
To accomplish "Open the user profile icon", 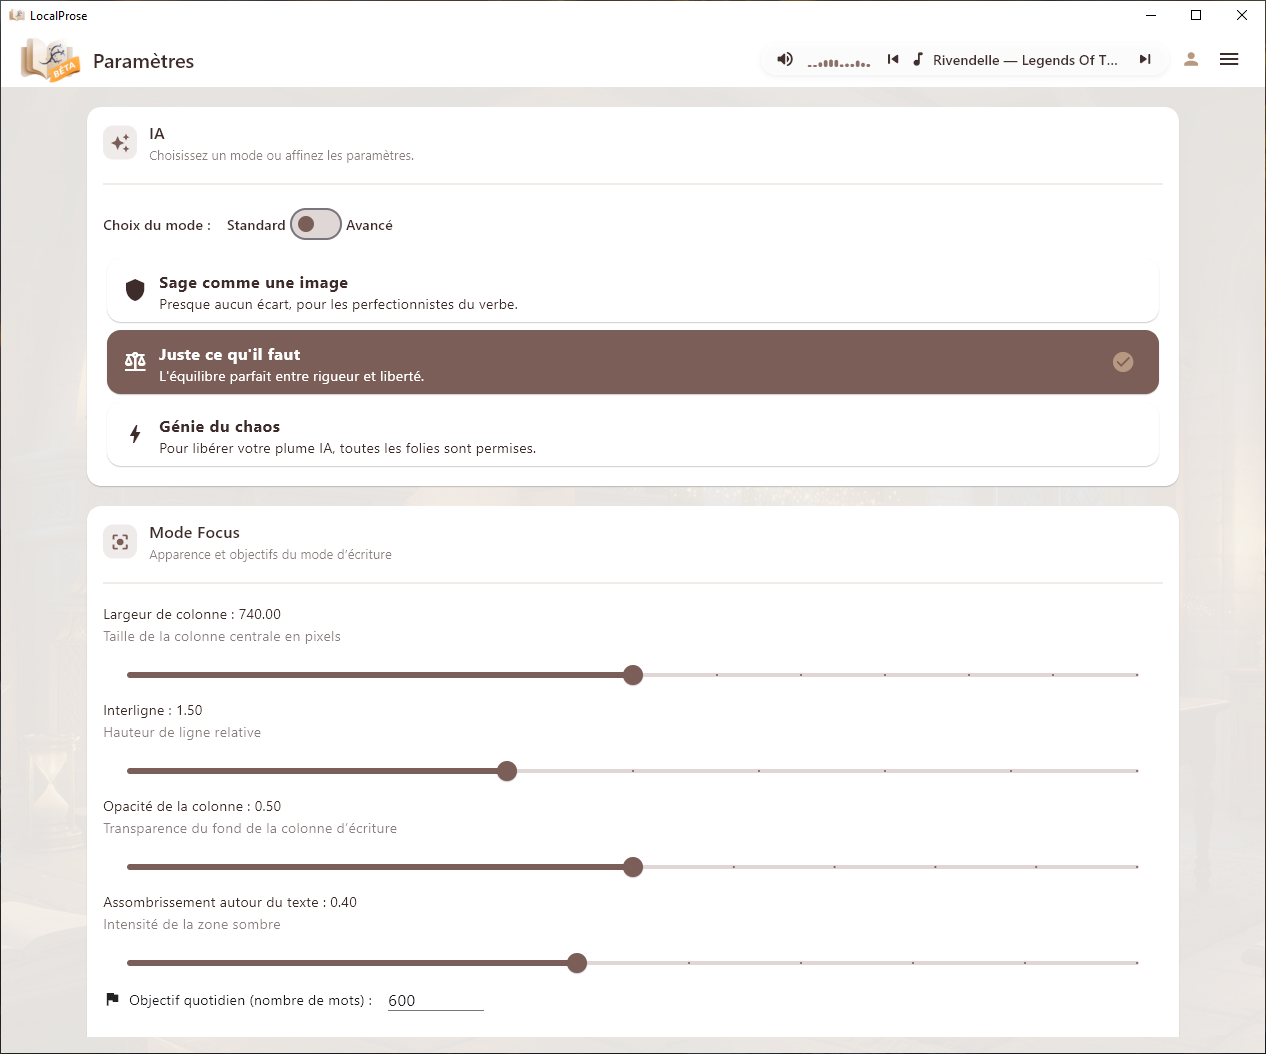I will 1191,60.
